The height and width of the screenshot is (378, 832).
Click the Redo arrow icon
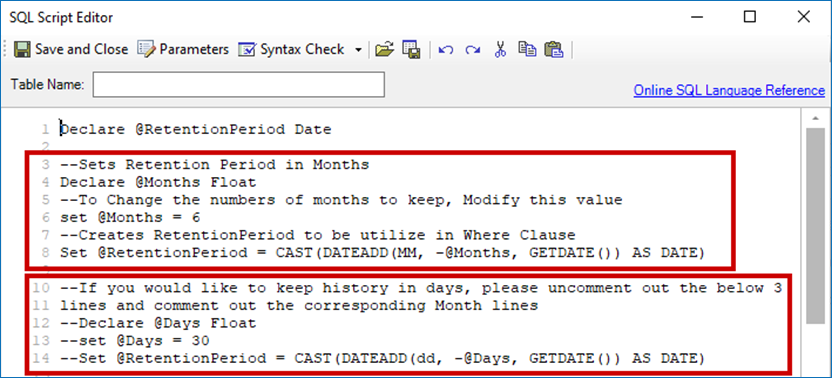tap(473, 50)
